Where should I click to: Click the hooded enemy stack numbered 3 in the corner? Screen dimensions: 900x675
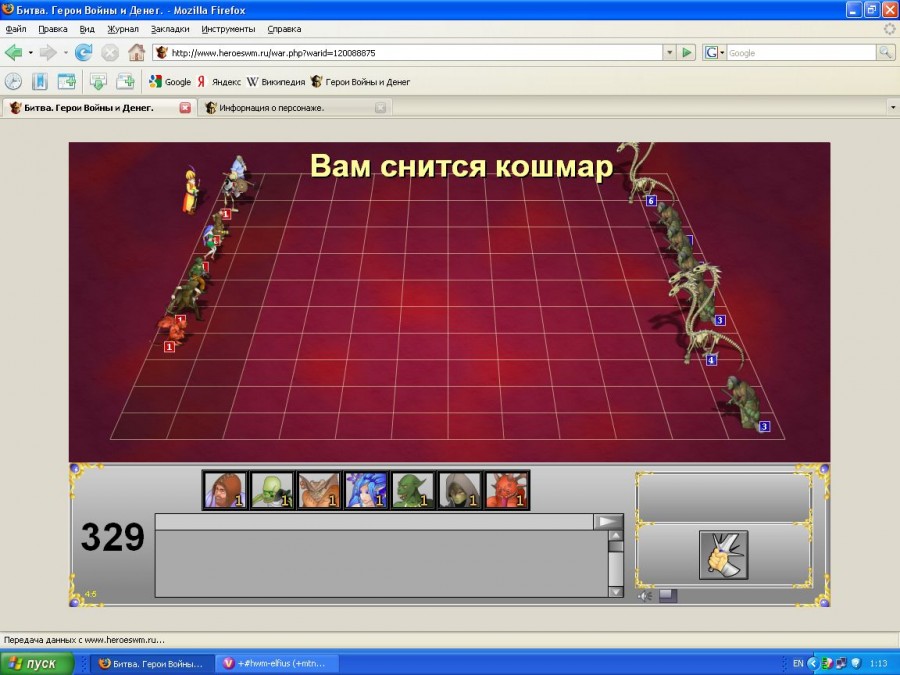[x=743, y=402]
